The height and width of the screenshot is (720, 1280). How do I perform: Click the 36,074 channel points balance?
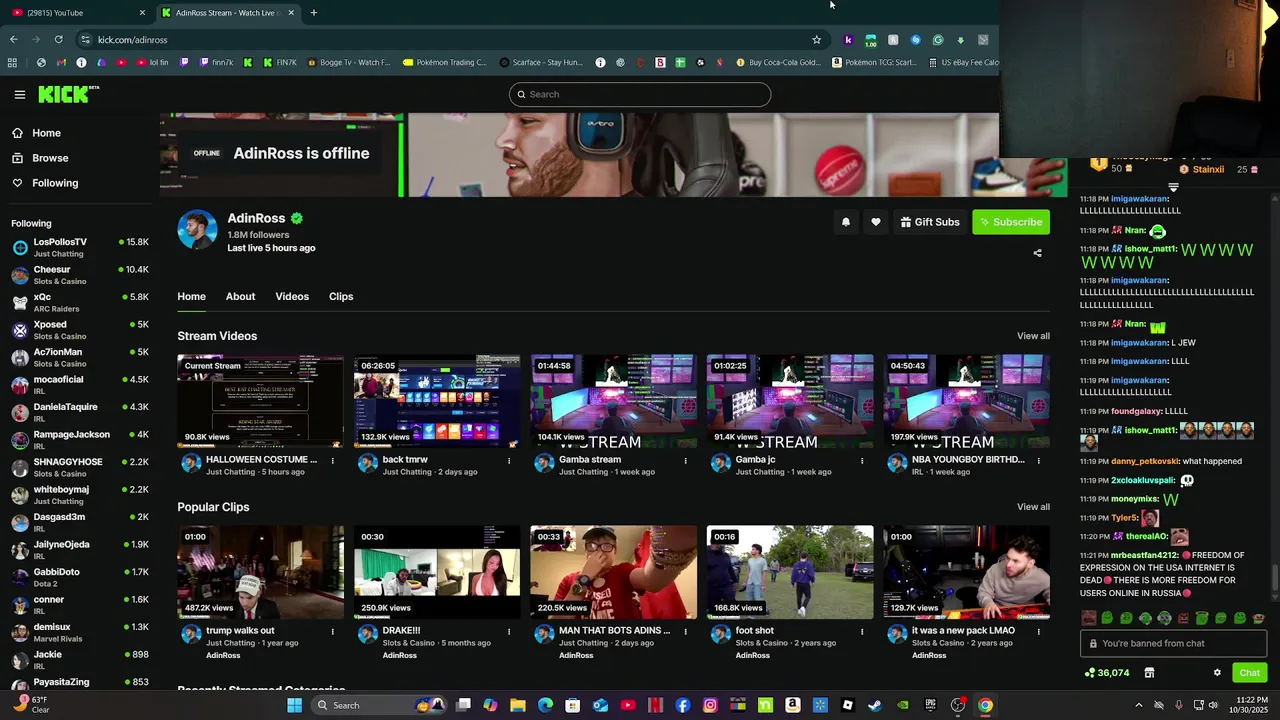[x=1107, y=673]
